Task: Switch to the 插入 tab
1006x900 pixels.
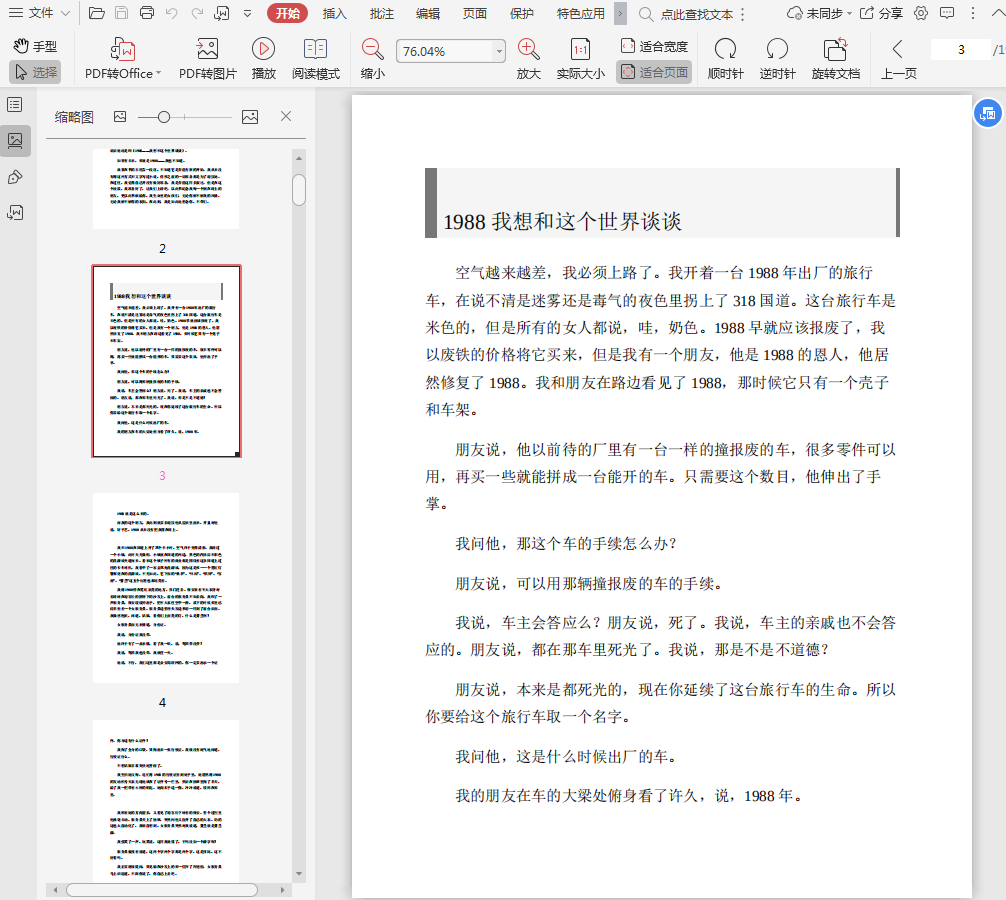Action: pyautogui.click(x=334, y=13)
